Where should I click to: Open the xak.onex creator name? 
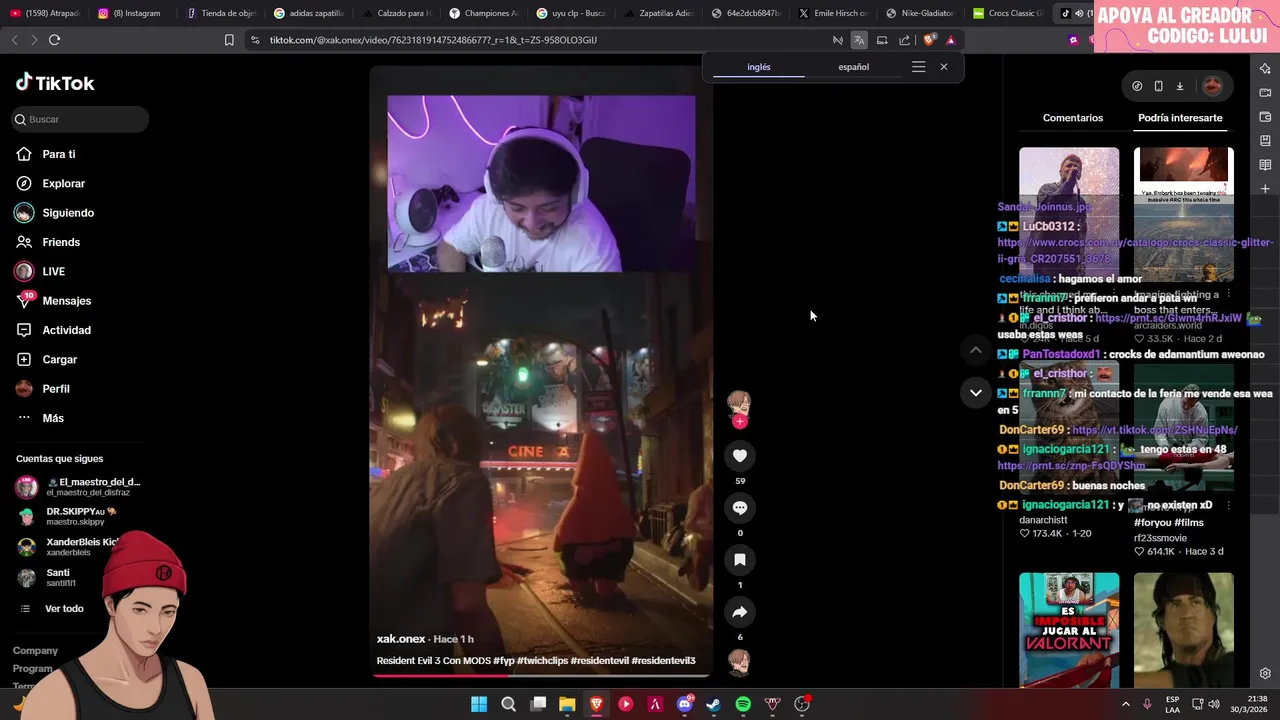click(x=401, y=639)
